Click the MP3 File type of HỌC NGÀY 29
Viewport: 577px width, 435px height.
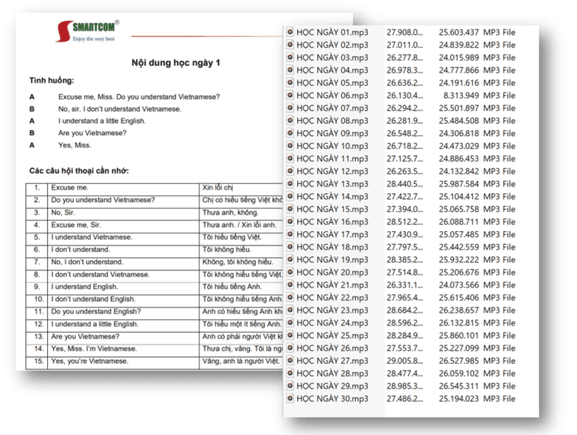[x=499, y=386]
